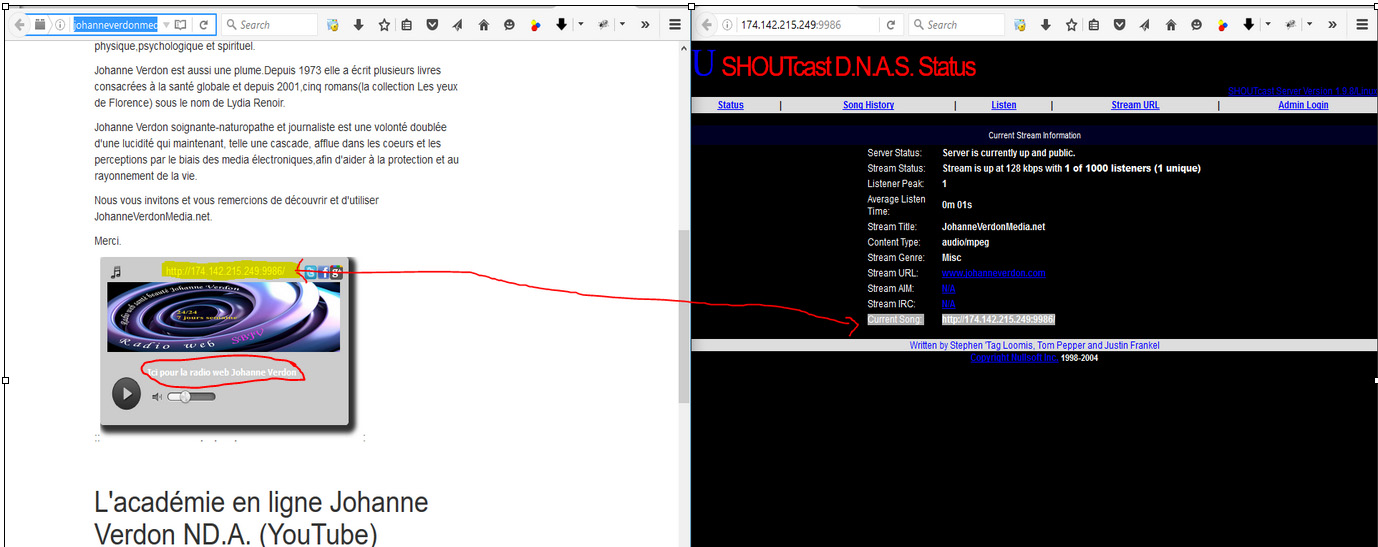Expand the overflow chevron in left browser toolbar
This screenshot has height=547, width=1378.
pos(645,24)
